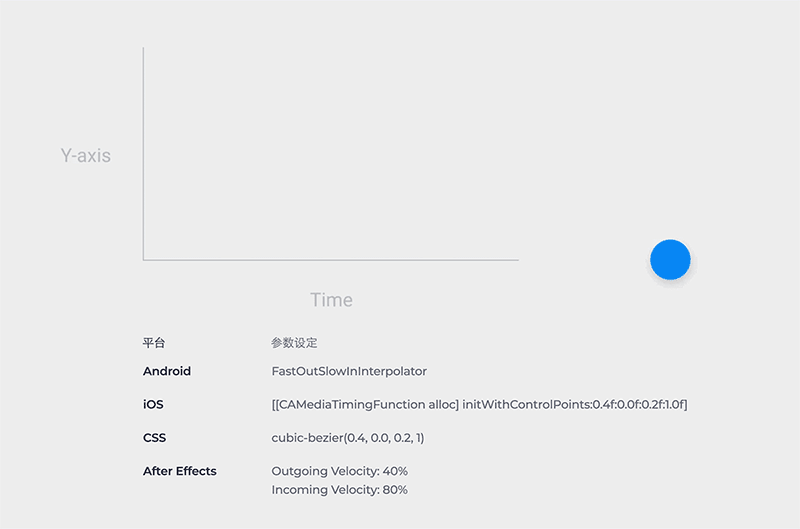
Task: Click the Outgoing Velocity: 40% line
Action: [x=339, y=471]
